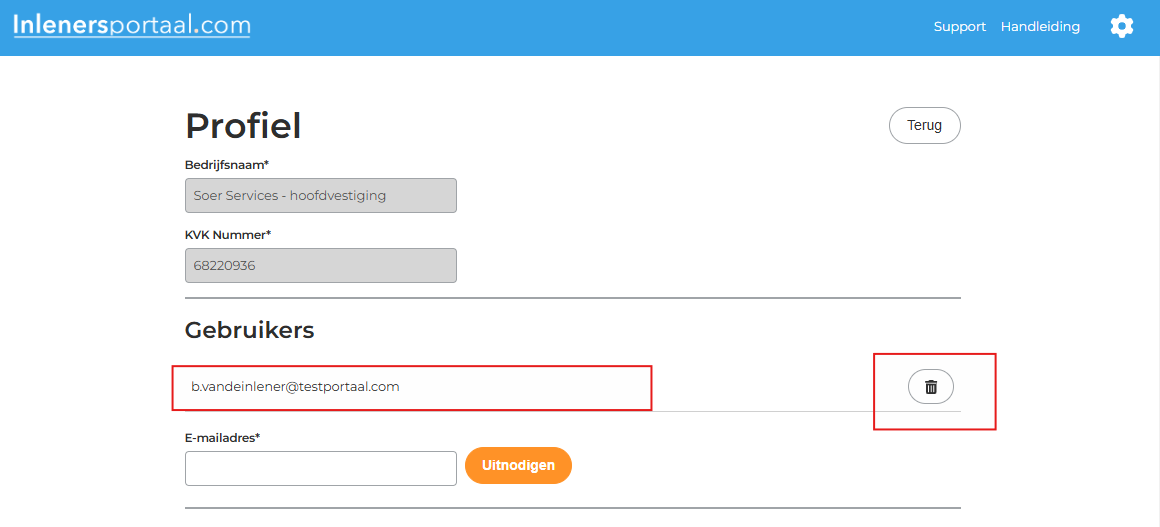The image size is (1160, 527).
Task: Click the Profiel page heading
Action: click(x=243, y=126)
